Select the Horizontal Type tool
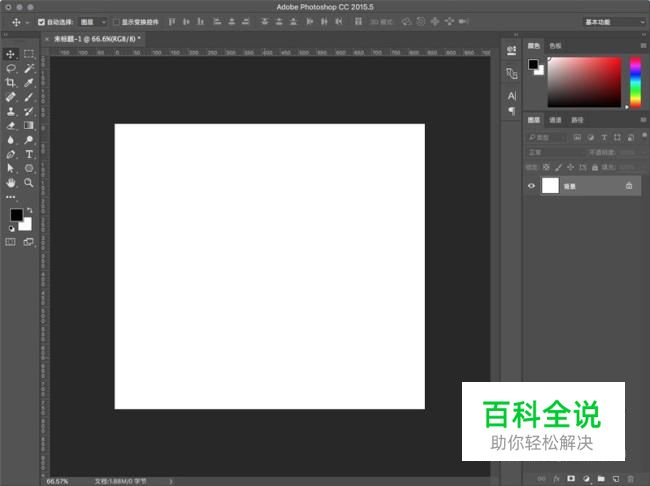Viewport: 650px width, 486px height. 29,155
